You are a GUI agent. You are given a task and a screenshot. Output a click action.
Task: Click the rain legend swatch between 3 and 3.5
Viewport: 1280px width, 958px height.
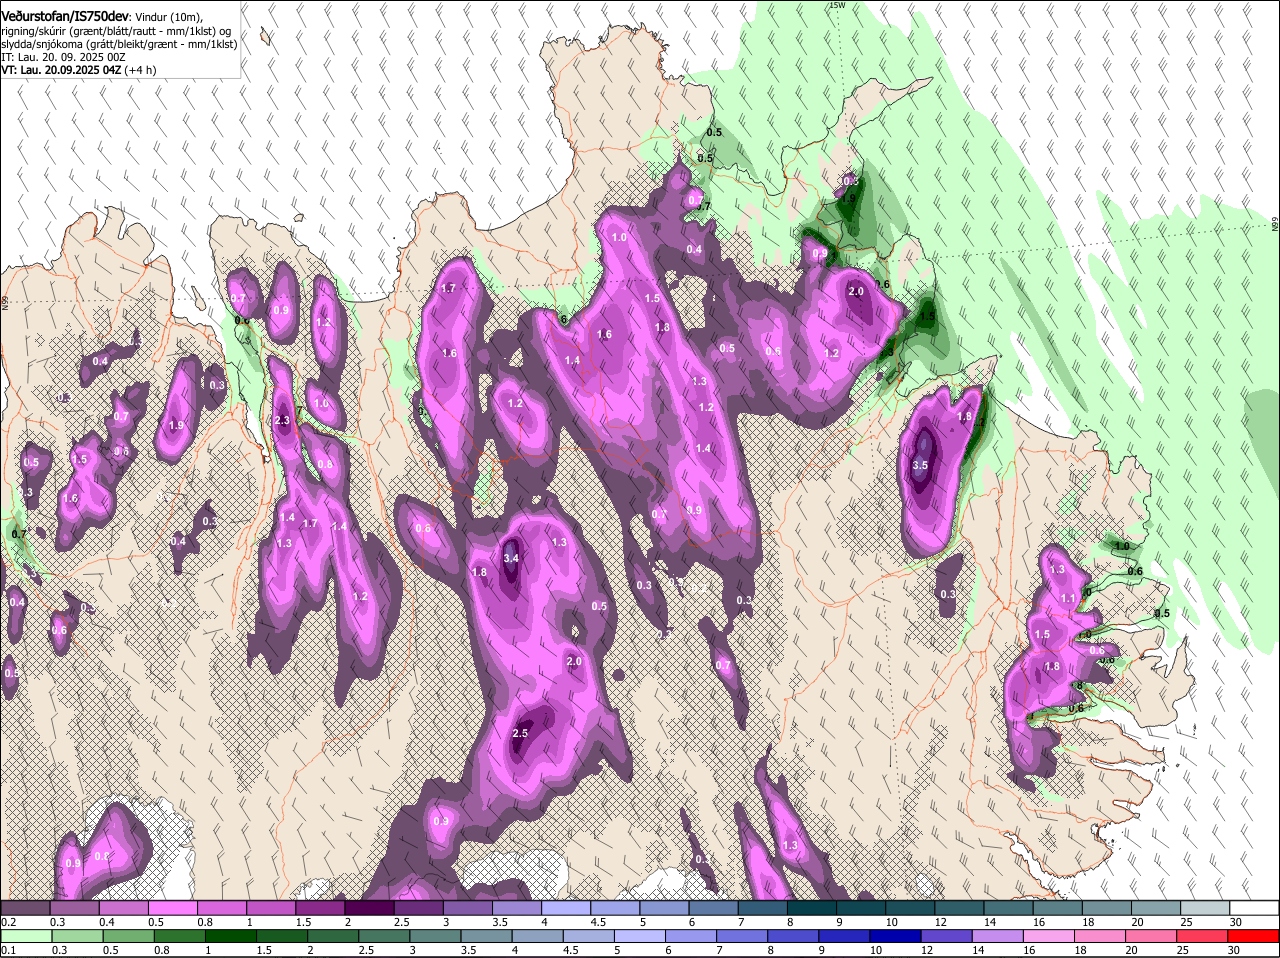[x=437, y=936]
